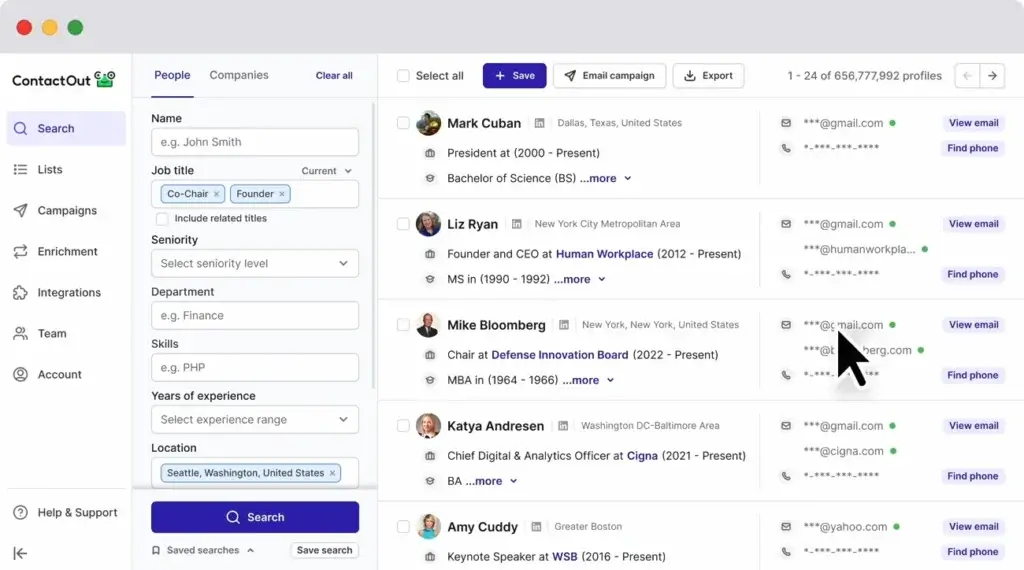The image size is (1024, 570).
Task: View Liz Ryan's email
Action: [973, 224]
